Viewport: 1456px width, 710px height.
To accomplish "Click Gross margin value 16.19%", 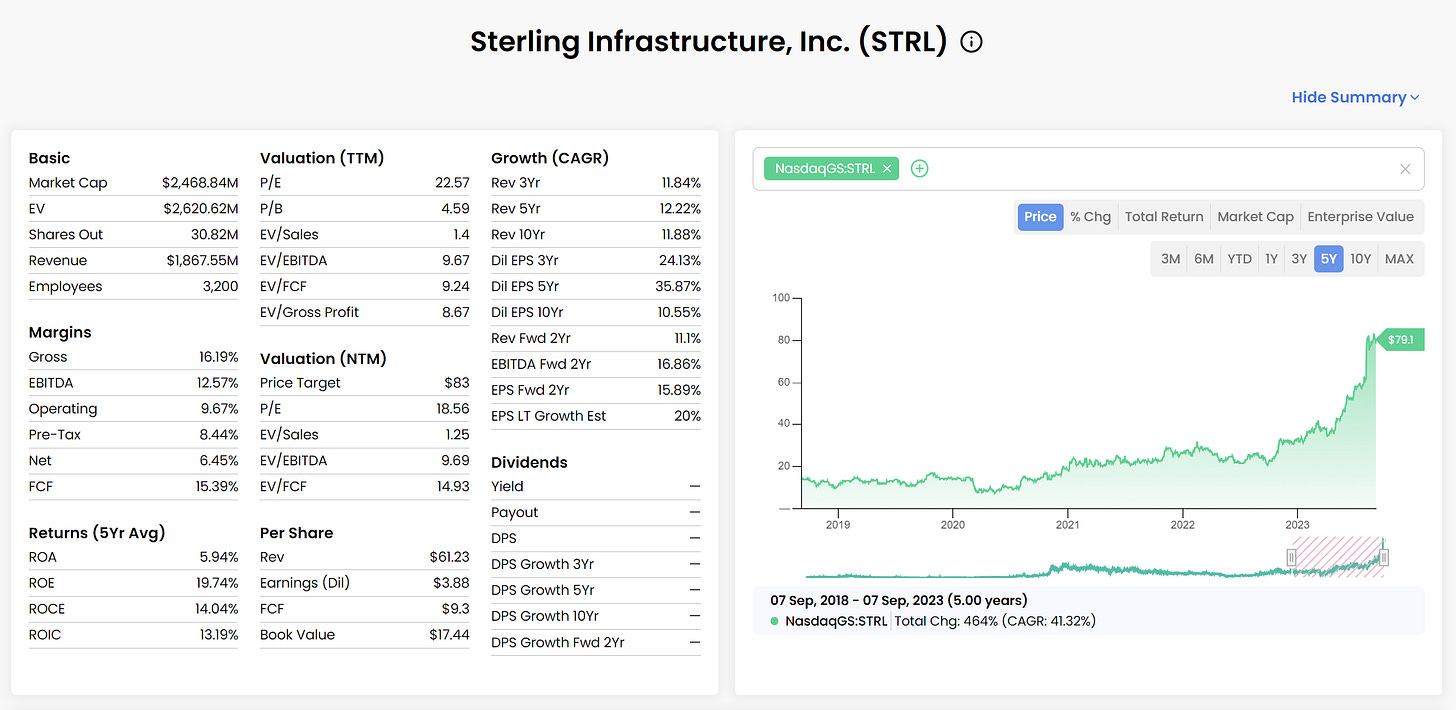I will click(218, 357).
